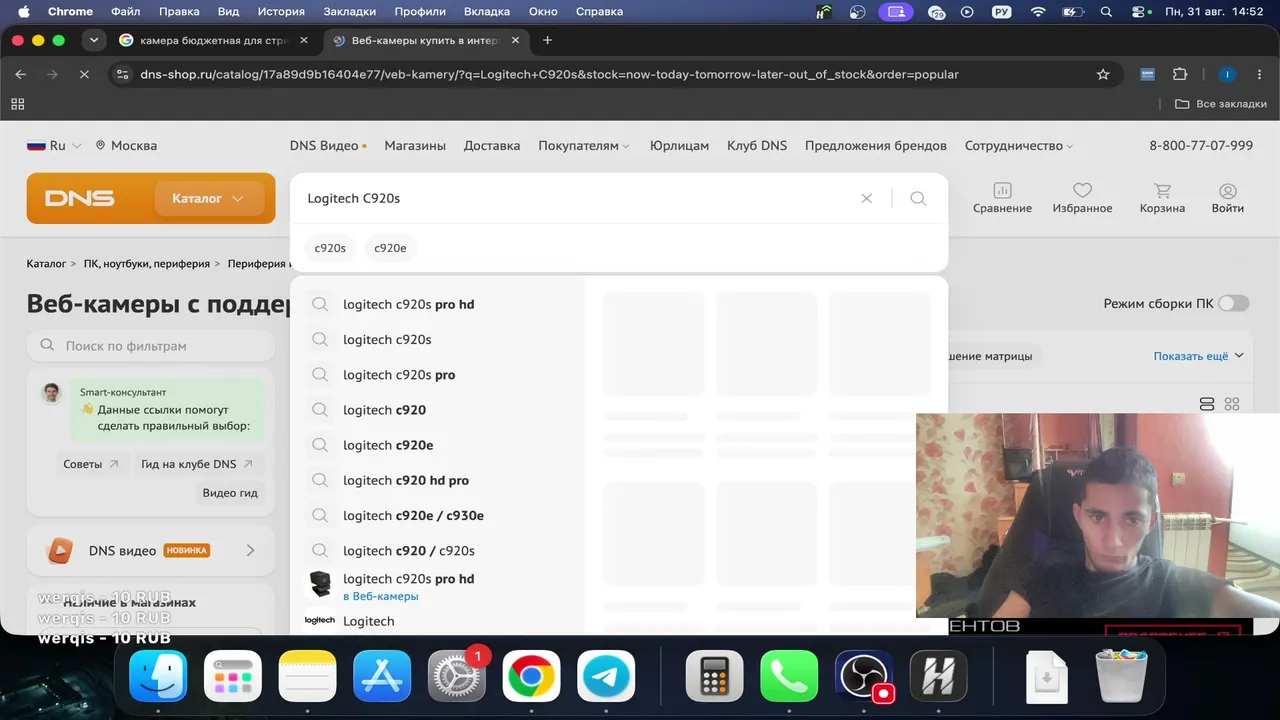Open a new Chrome tab
The height and width of the screenshot is (720, 1280).
[x=547, y=40]
